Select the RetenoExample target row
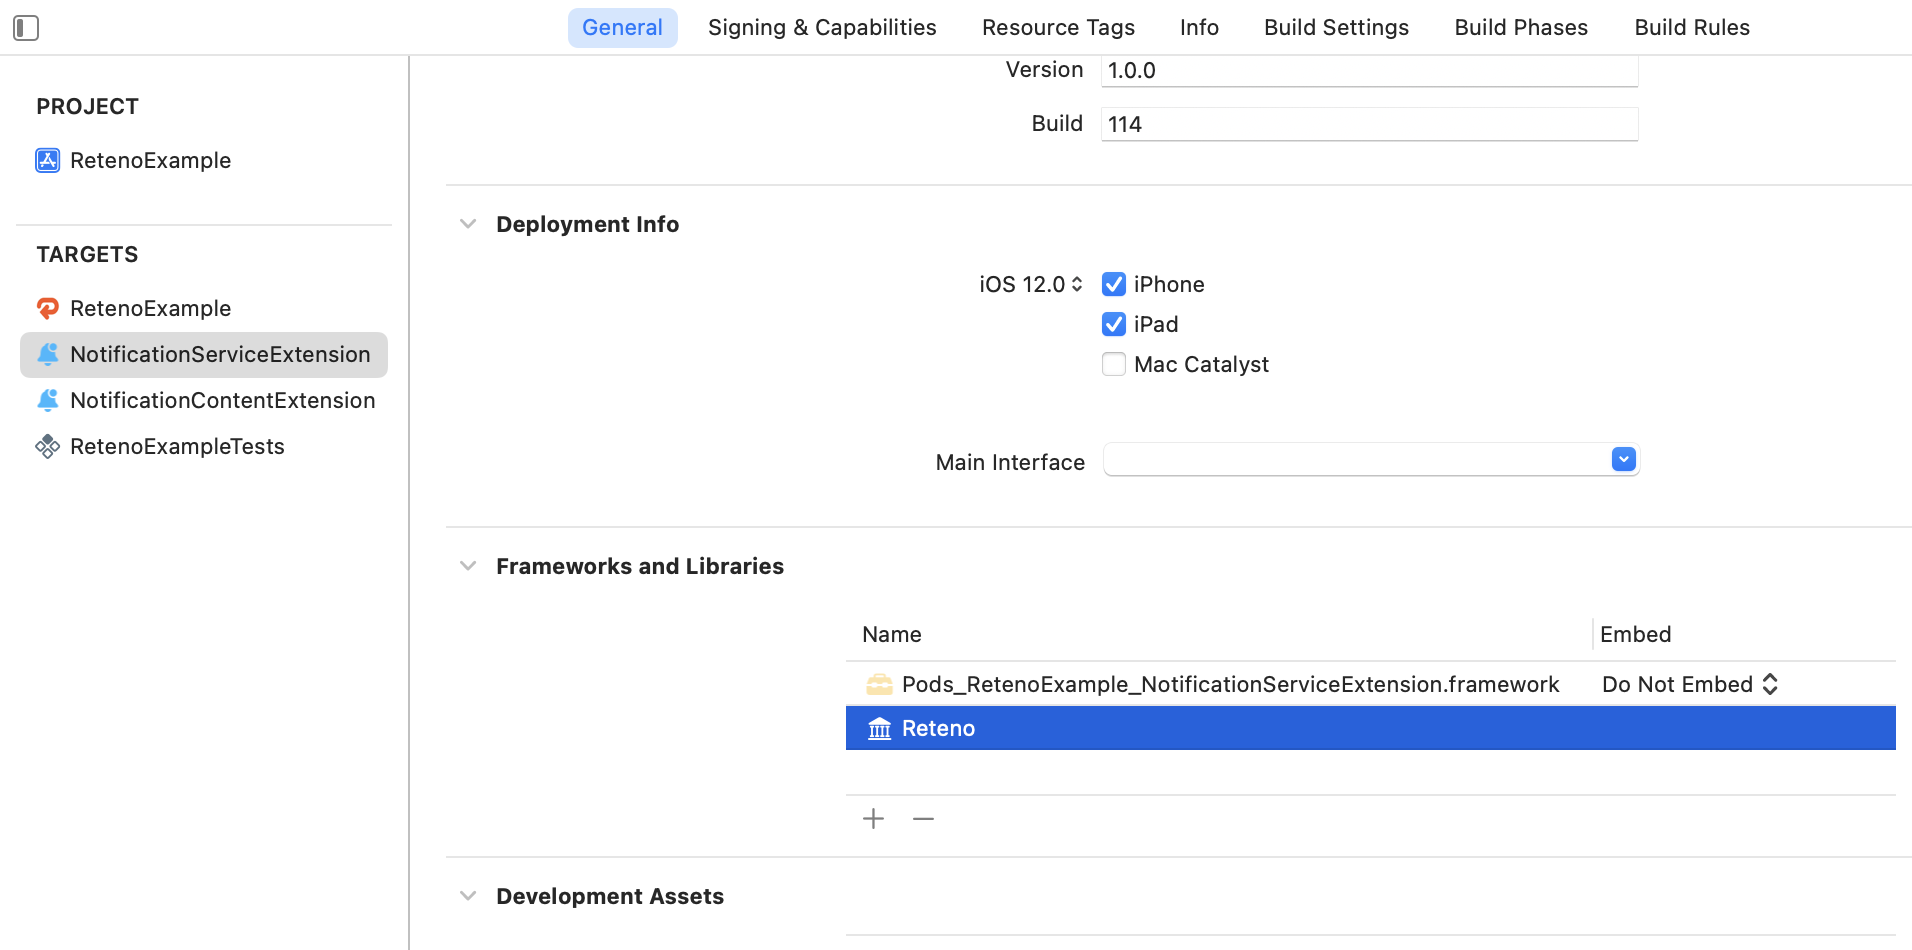Image resolution: width=1912 pixels, height=950 pixels. click(204, 308)
